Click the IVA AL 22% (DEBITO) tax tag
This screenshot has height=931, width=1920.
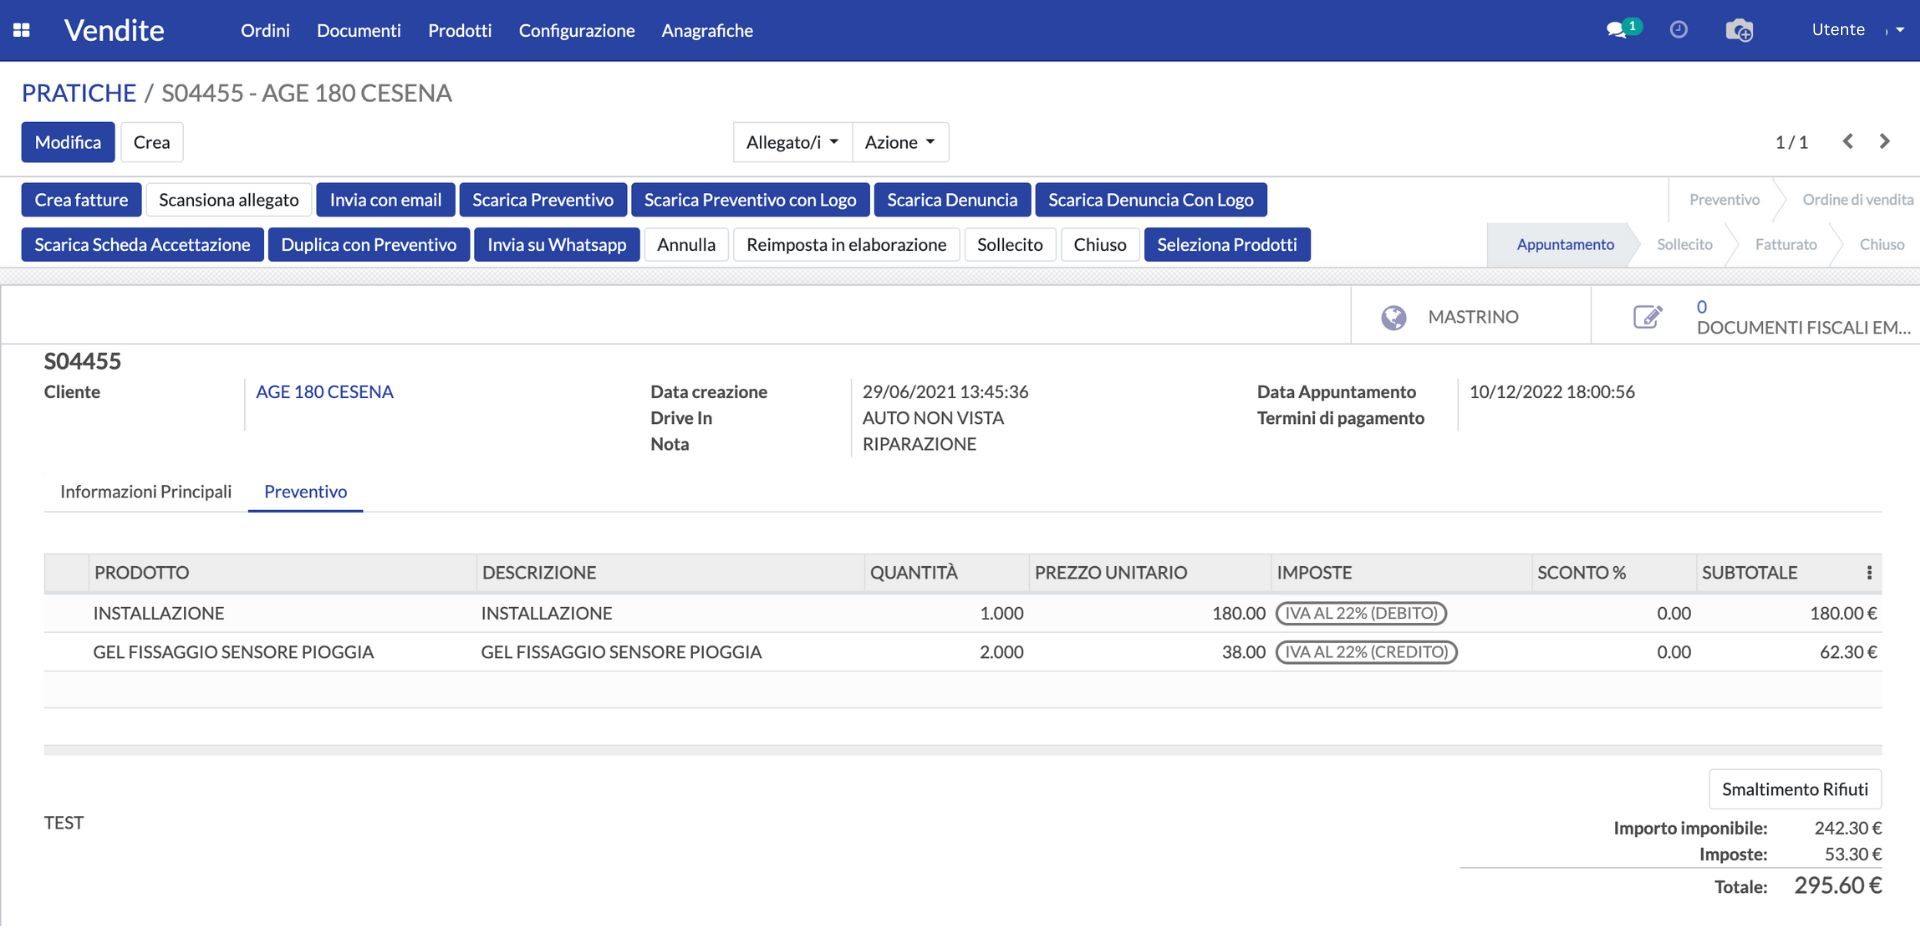tap(1361, 614)
